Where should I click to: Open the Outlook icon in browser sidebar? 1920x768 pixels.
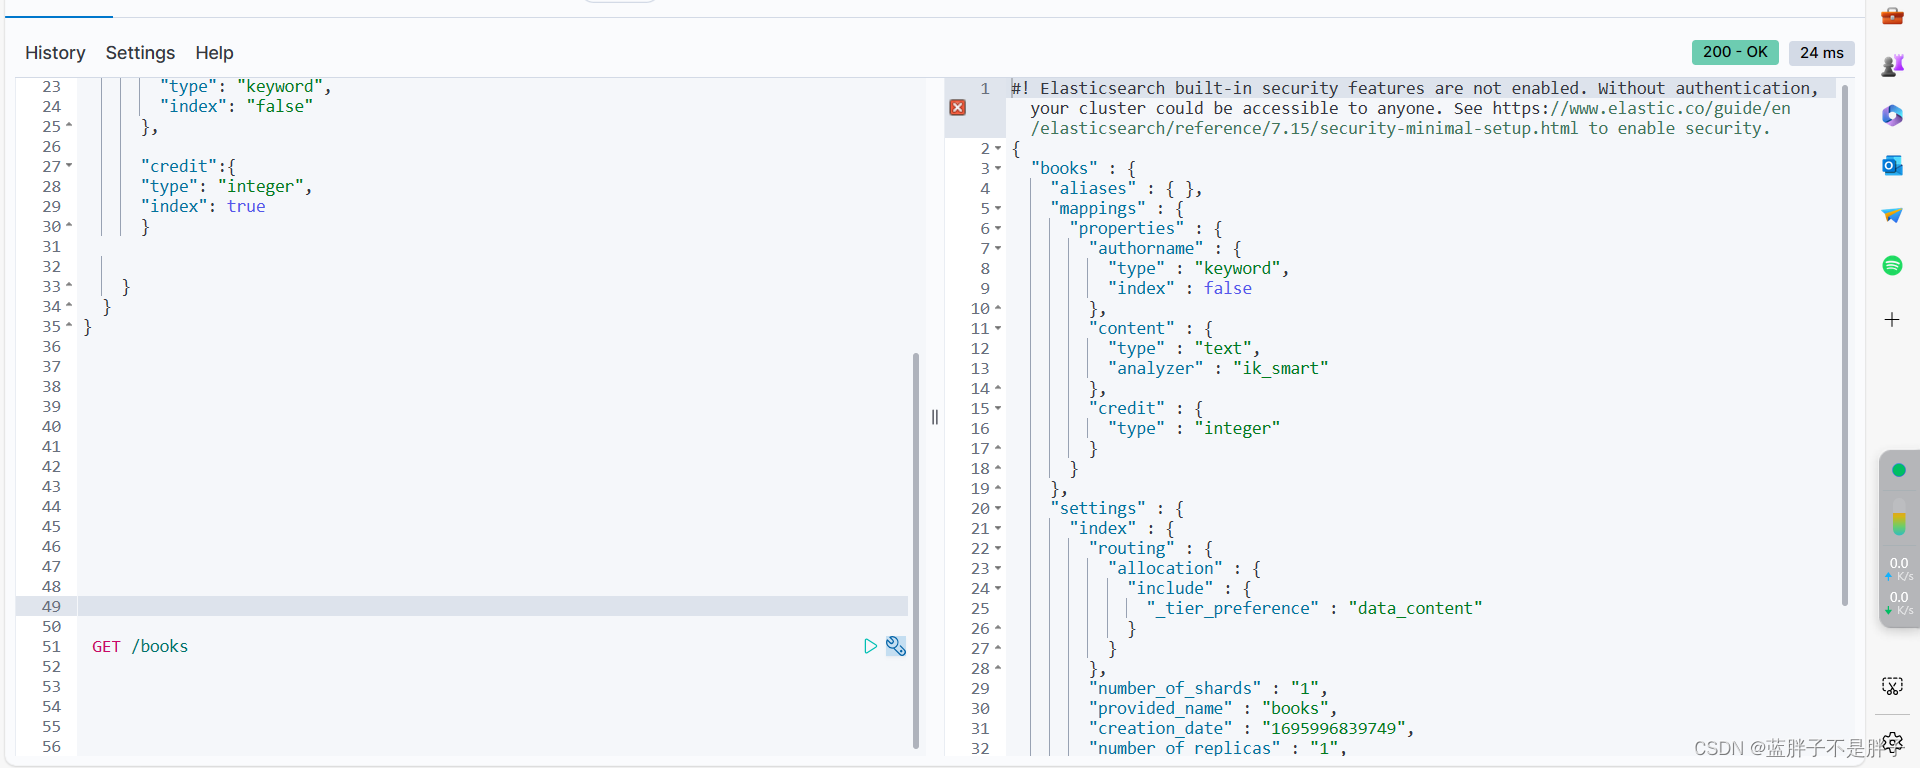point(1892,165)
